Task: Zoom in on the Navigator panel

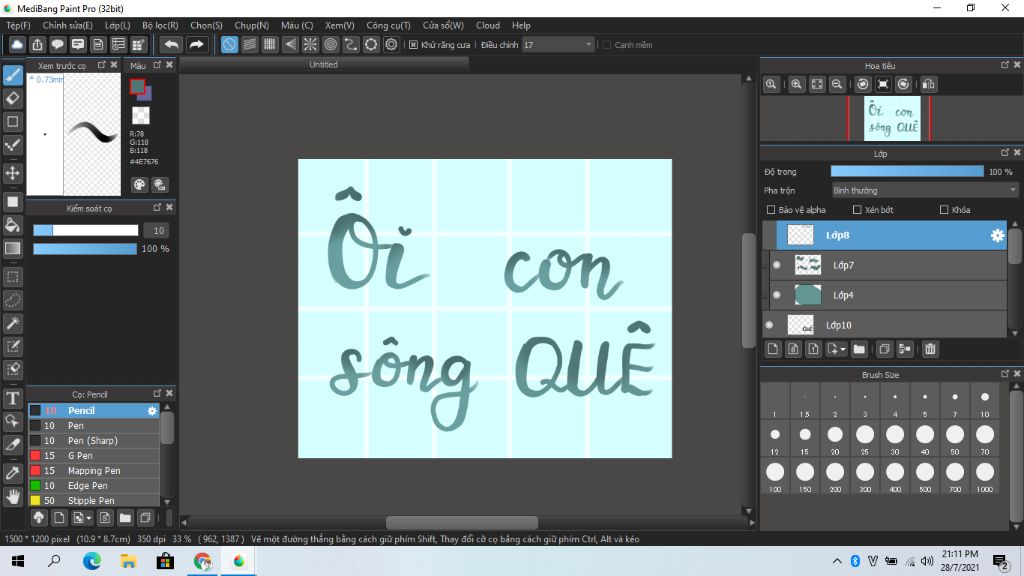Action: [x=796, y=84]
